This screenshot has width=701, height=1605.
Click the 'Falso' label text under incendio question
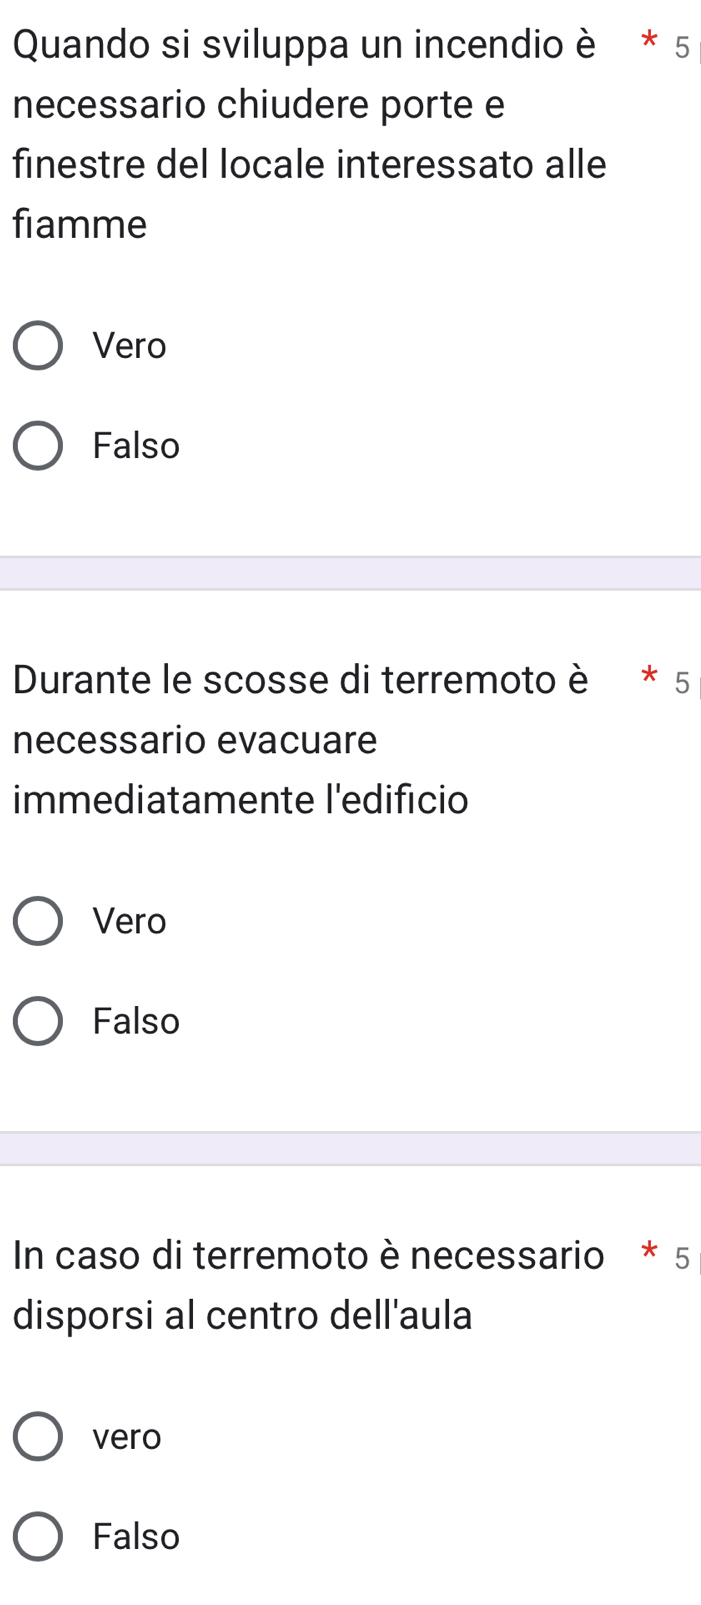(136, 446)
